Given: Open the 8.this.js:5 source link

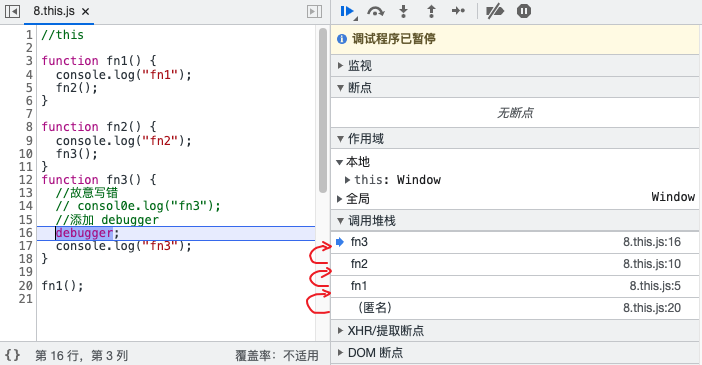Looking at the screenshot, I should point(655,286).
